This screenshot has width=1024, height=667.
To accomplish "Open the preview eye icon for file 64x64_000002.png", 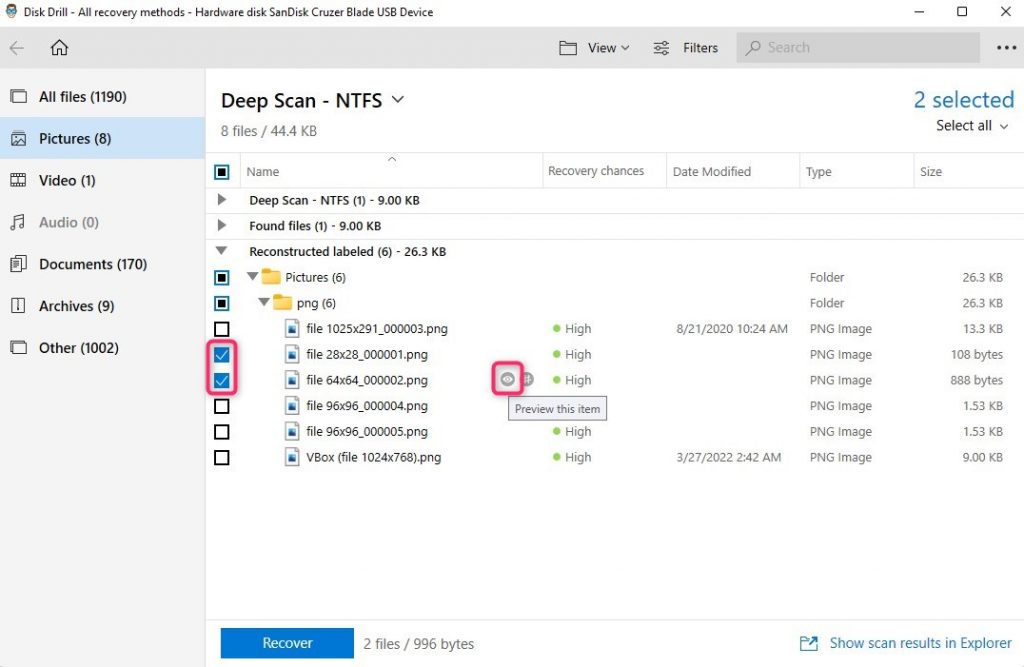I will 507,379.
